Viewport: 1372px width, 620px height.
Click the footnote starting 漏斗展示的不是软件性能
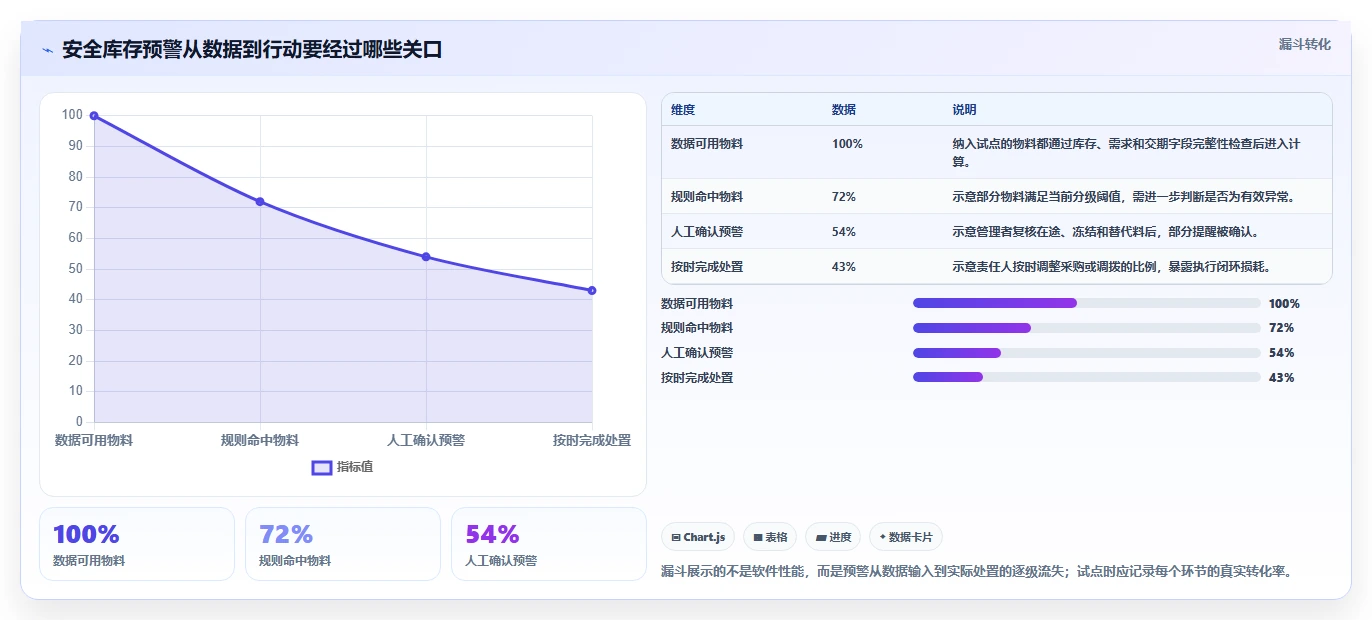978,572
